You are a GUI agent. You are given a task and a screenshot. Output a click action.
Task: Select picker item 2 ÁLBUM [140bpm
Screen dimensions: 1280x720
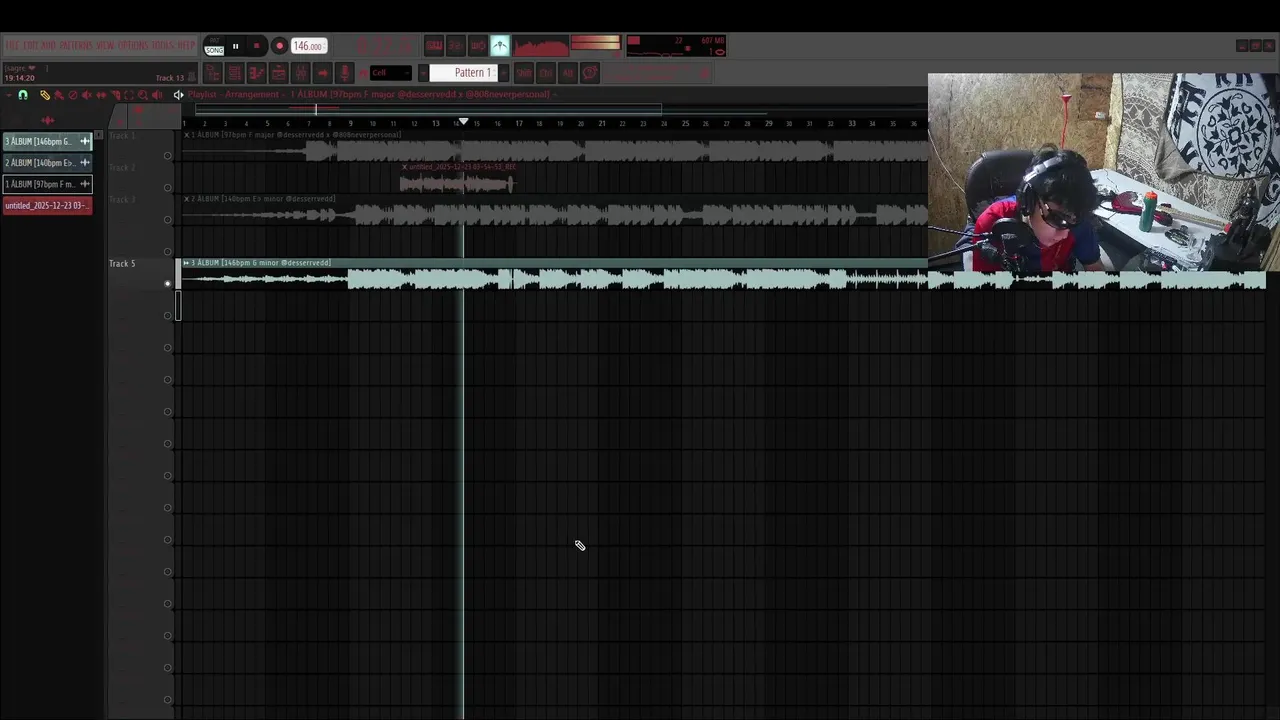pyautogui.click(x=47, y=162)
